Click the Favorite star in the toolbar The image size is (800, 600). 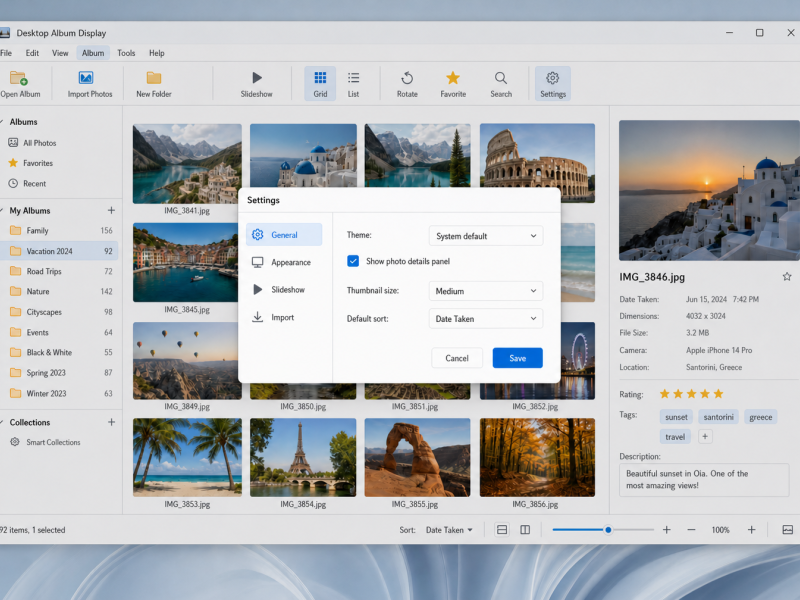[x=453, y=78]
